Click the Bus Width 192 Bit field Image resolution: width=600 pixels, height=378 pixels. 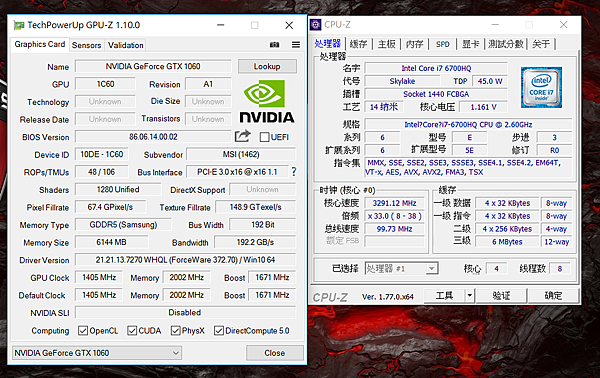click(262, 225)
